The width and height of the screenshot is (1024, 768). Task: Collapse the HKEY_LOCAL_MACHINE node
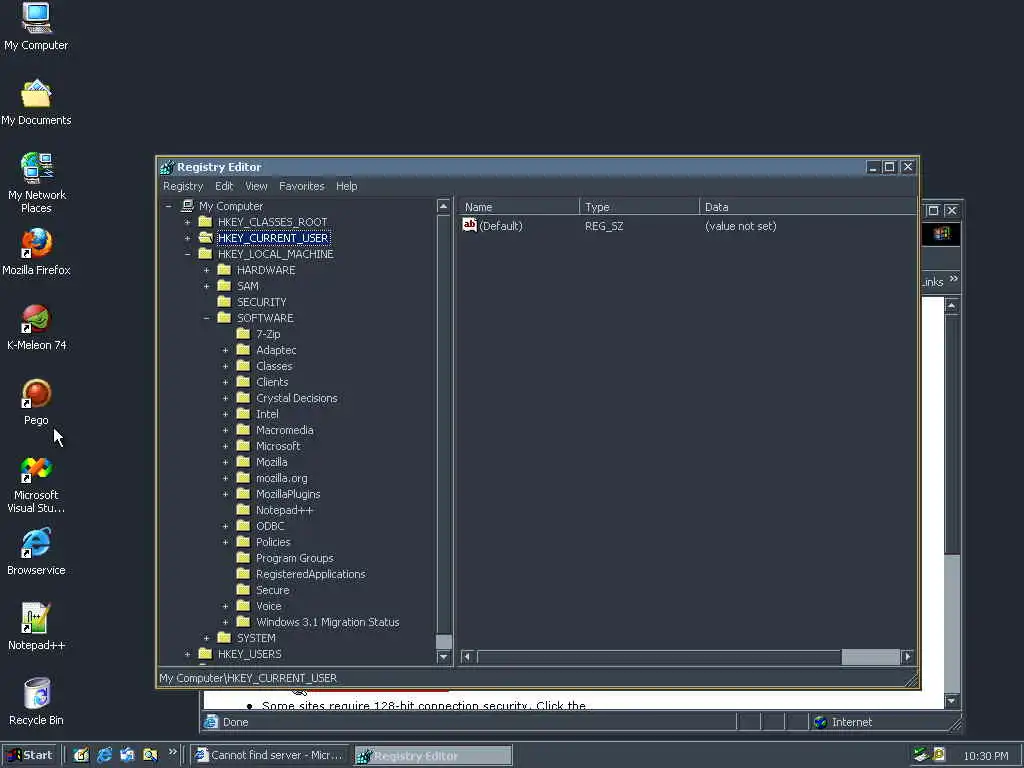pos(187,254)
